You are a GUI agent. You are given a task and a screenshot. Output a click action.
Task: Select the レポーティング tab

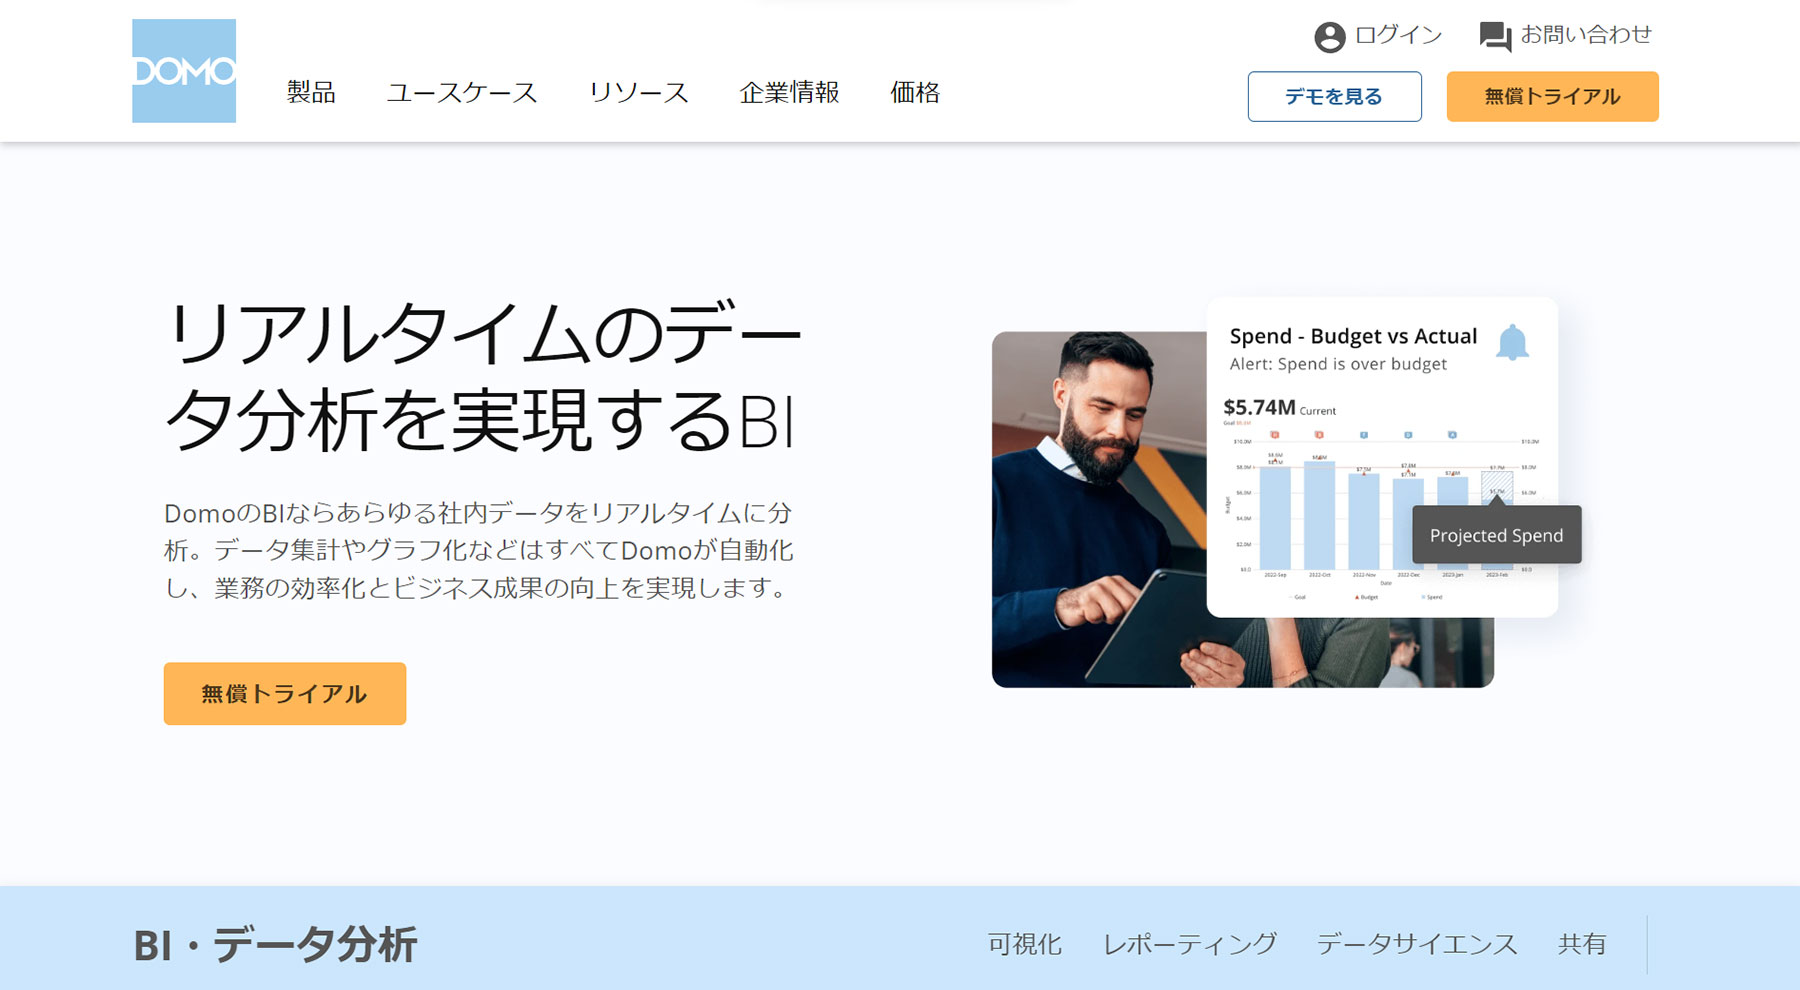click(x=1190, y=943)
